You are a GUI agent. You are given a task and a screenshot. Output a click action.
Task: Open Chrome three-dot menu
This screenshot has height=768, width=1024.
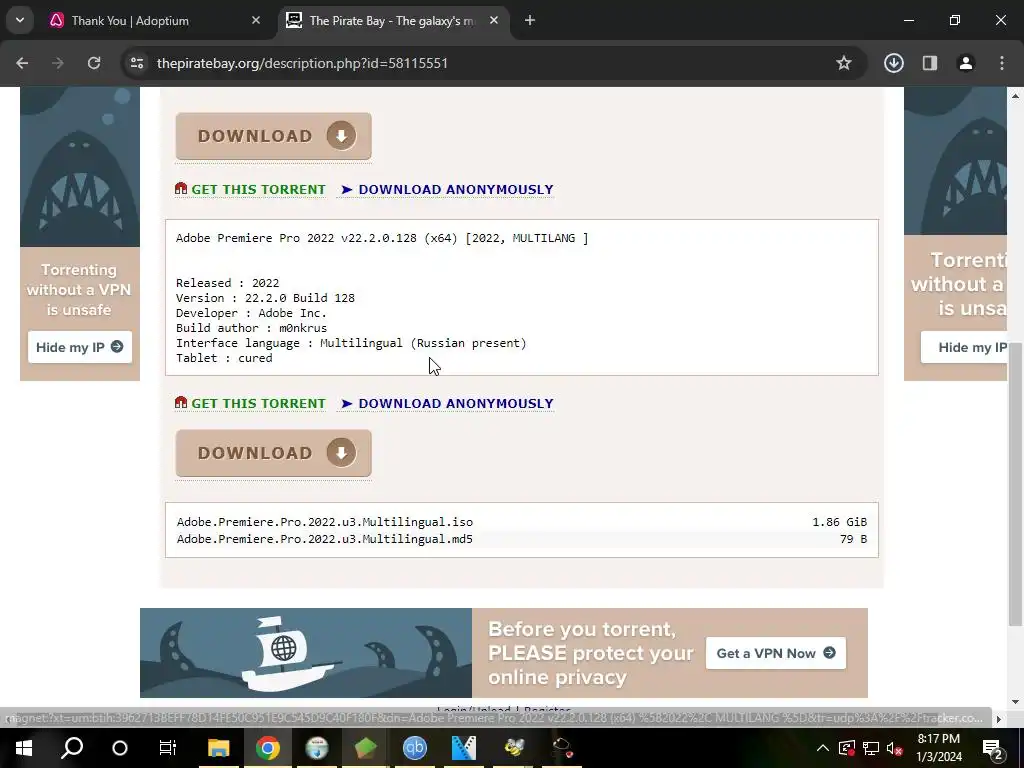coord(1002,63)
